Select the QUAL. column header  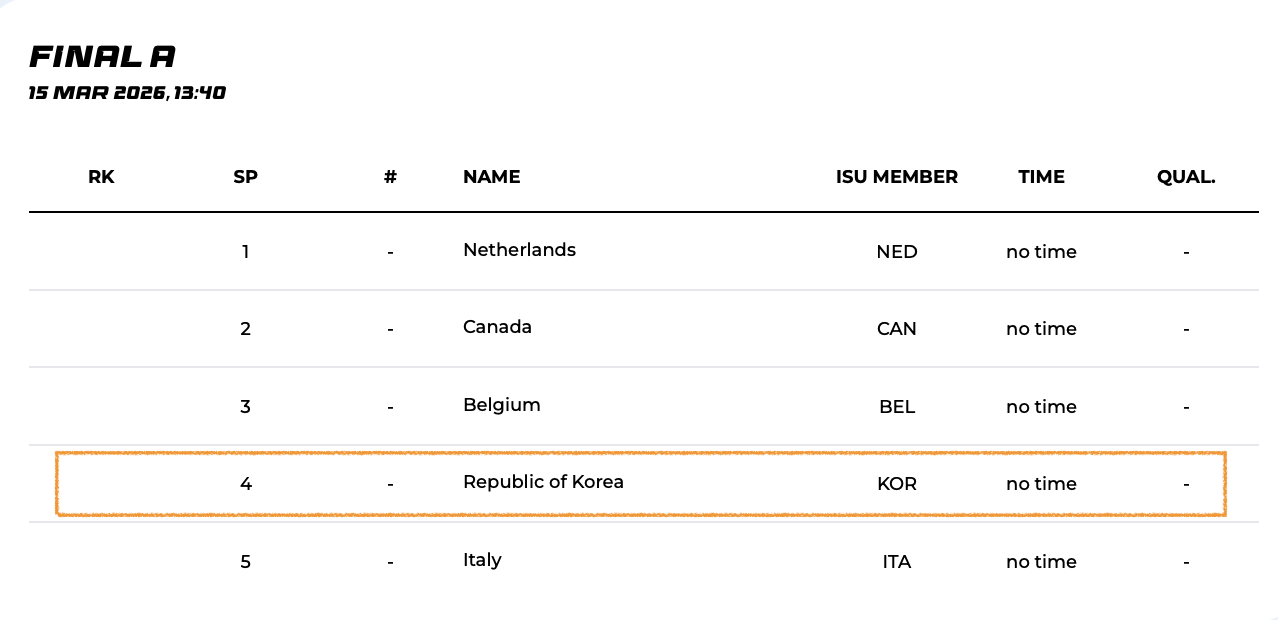click(1186, 177)
